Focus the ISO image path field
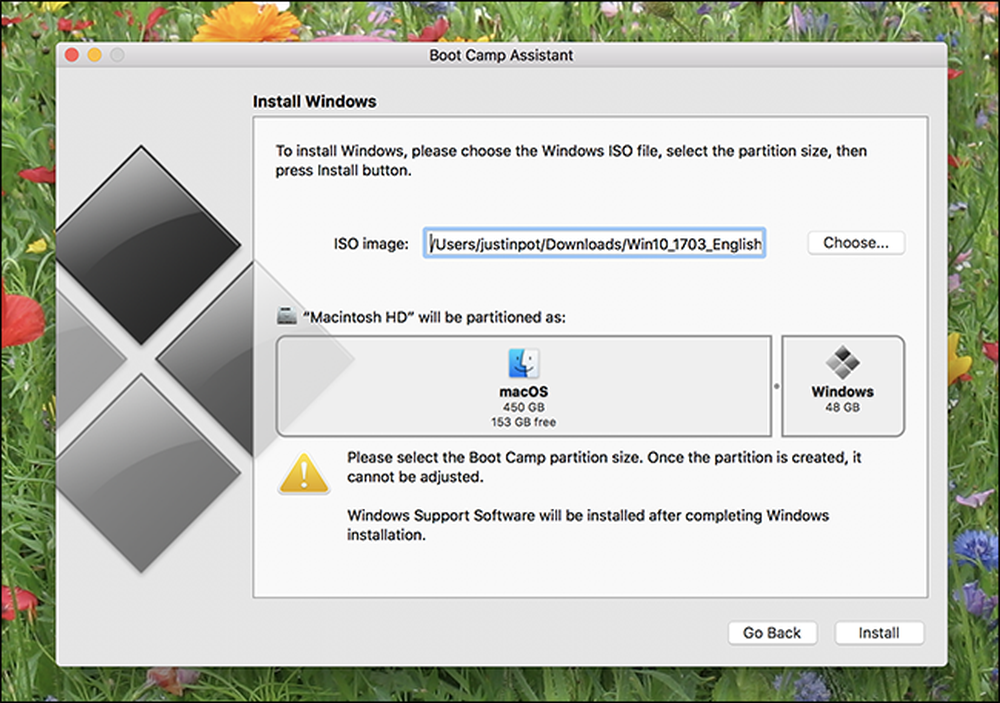Viewport: 1000px width, 703px height. click(594, 243)
